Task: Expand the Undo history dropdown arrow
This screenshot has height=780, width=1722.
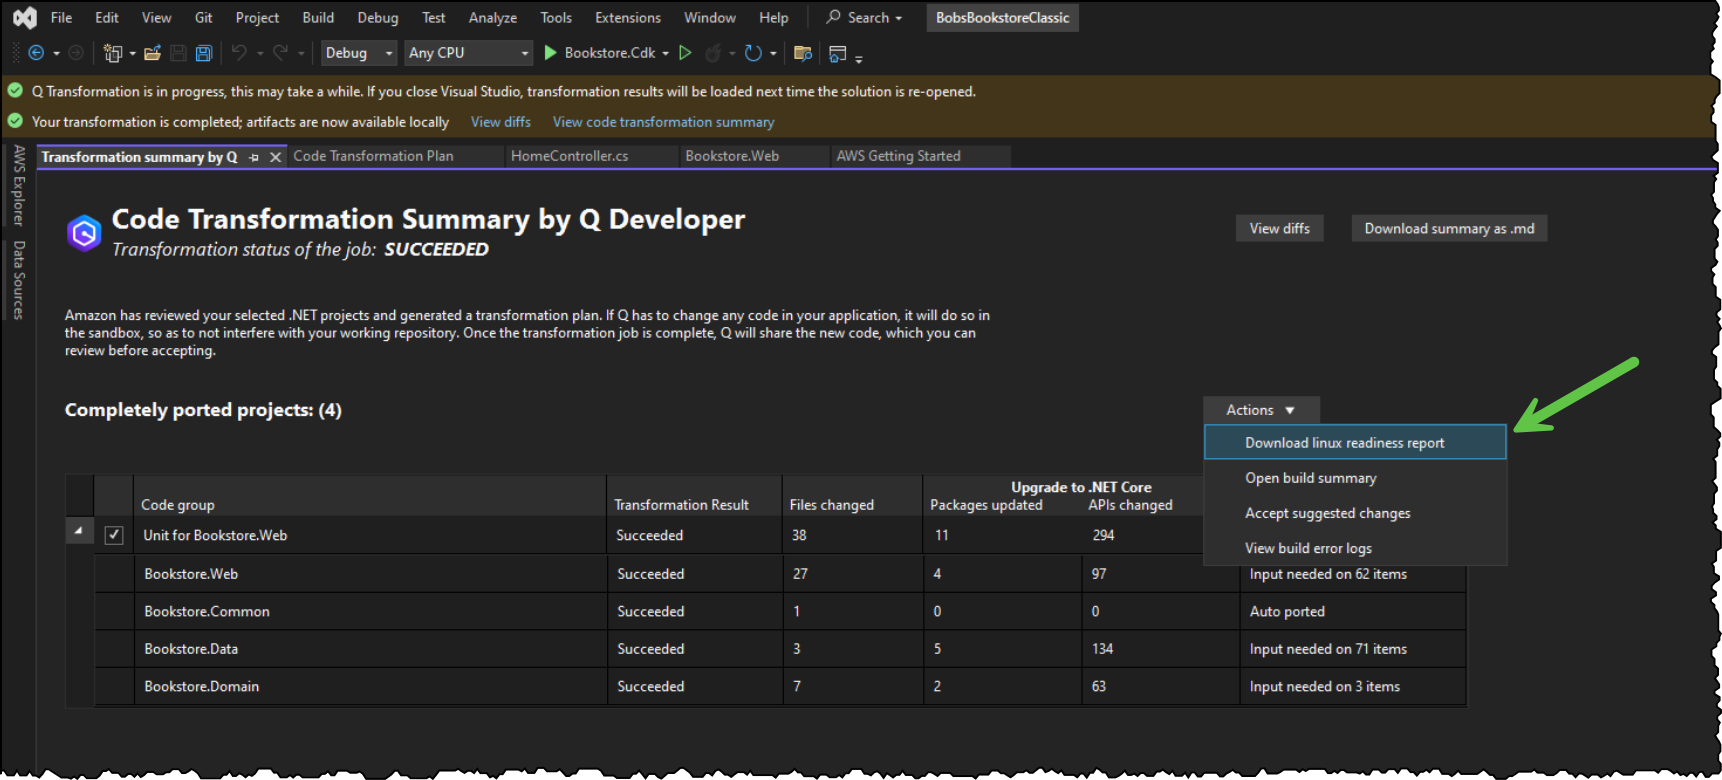Action: [260, 53]
